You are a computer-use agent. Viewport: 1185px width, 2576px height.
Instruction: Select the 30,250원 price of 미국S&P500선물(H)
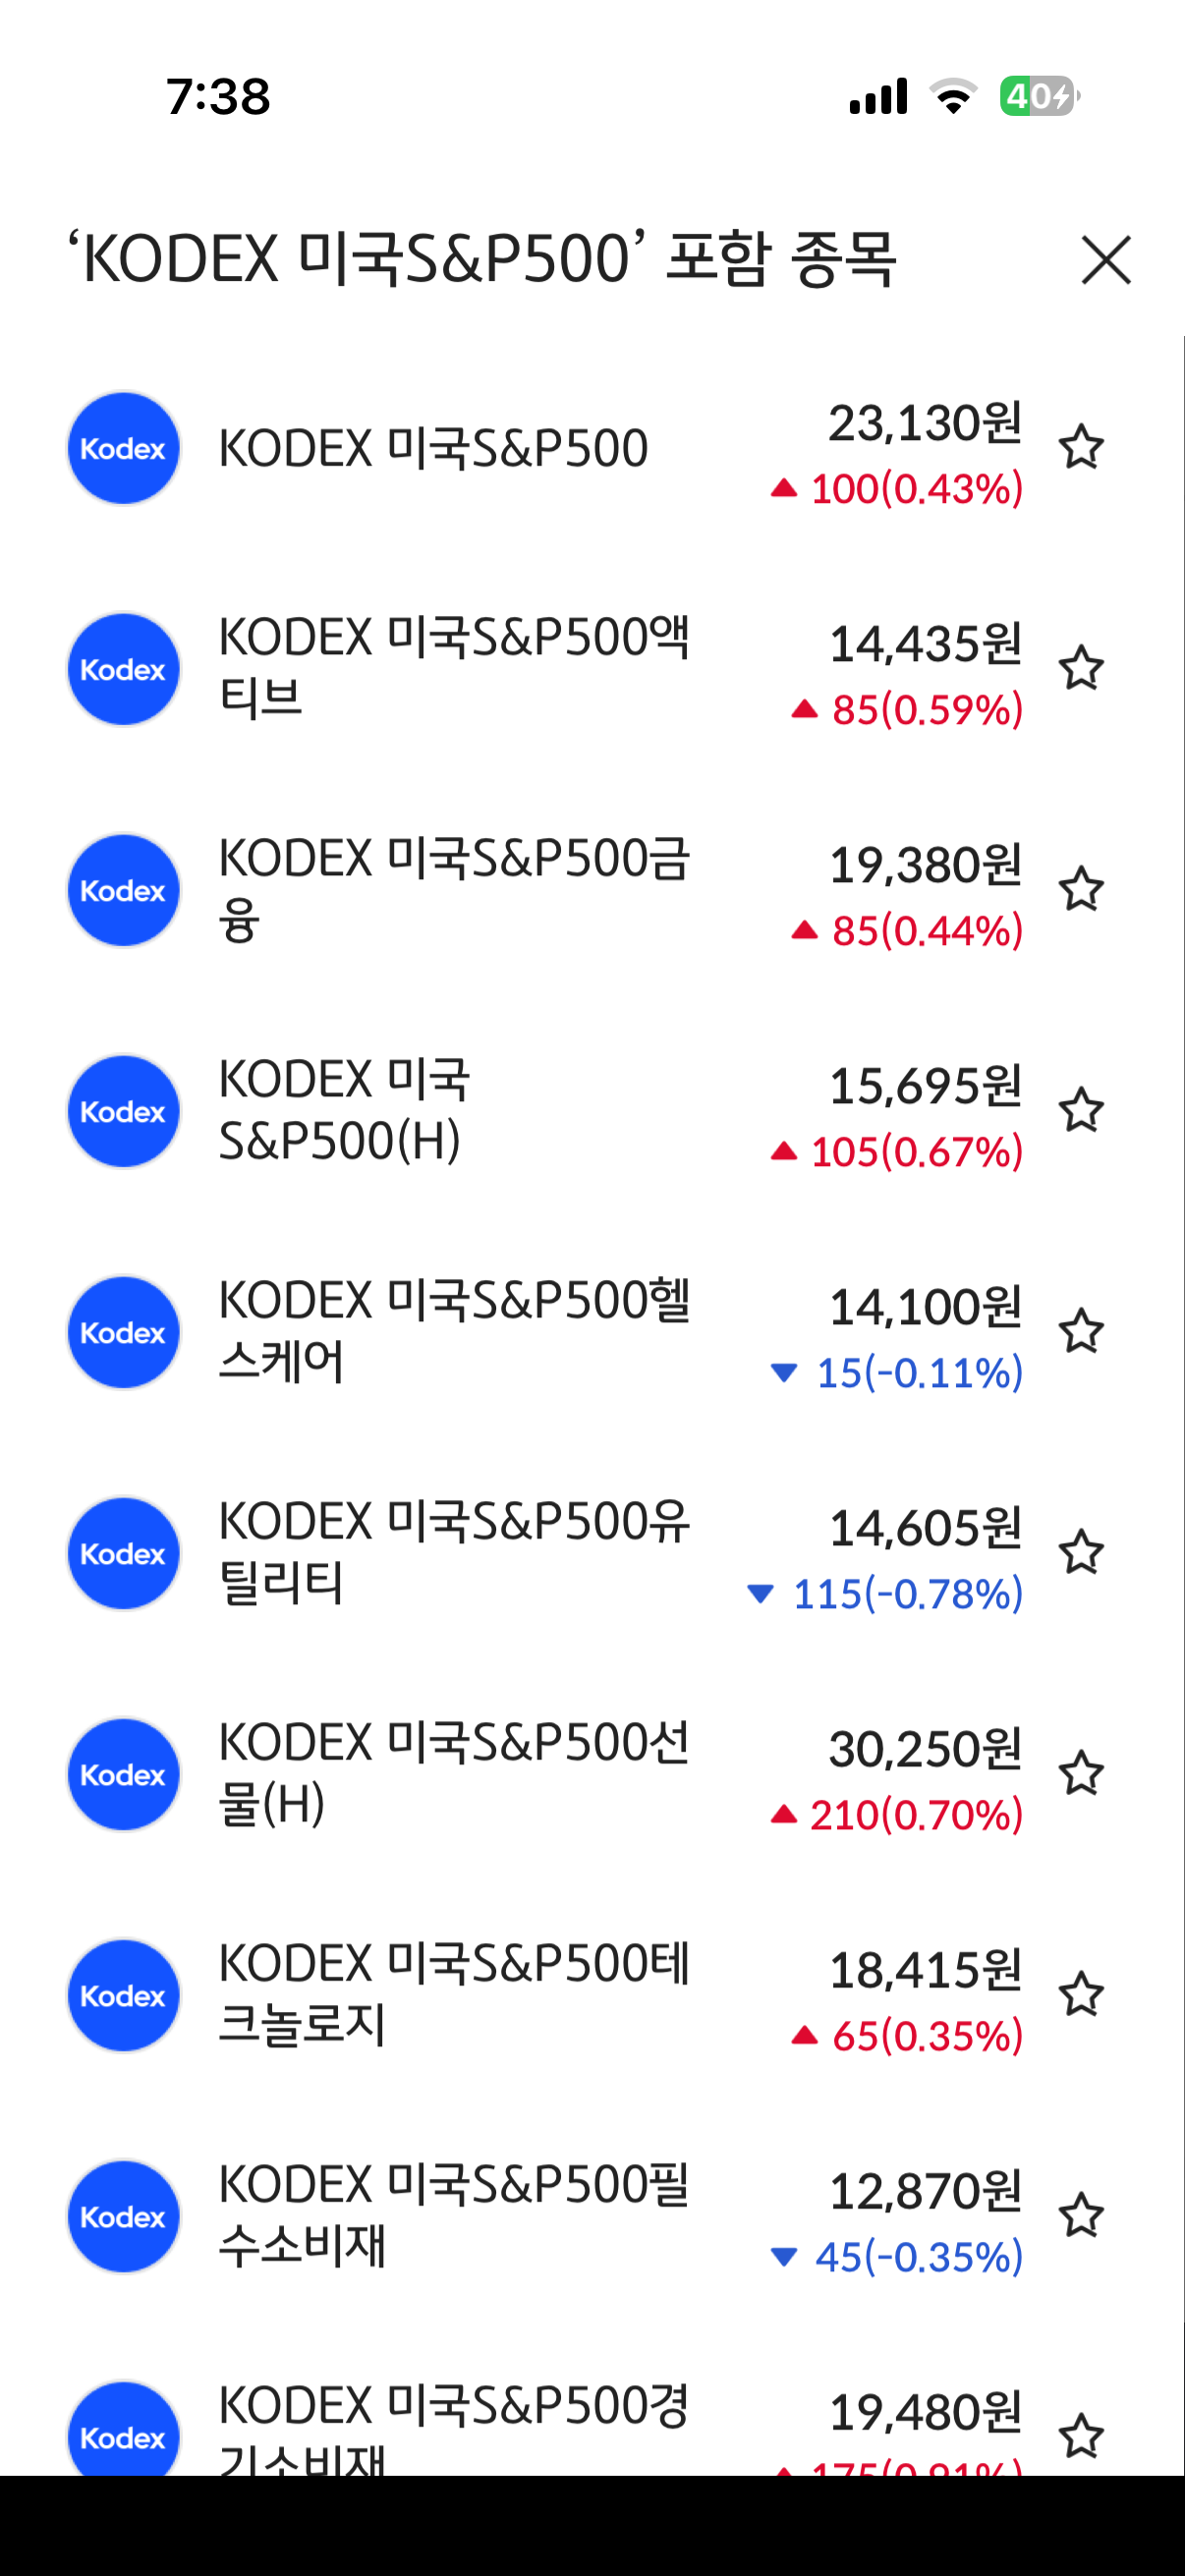(x=924, y=1749)
